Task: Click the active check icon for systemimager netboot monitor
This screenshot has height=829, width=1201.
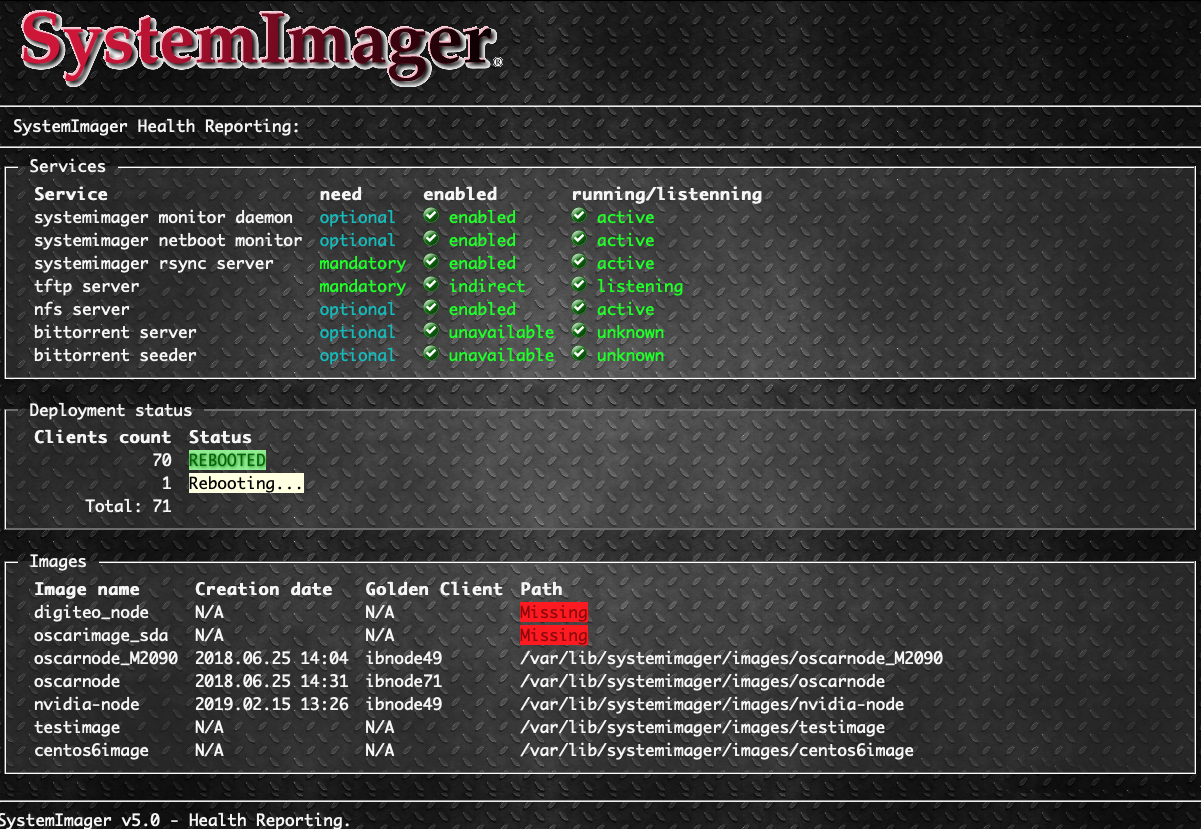Action: coord(579,239)
